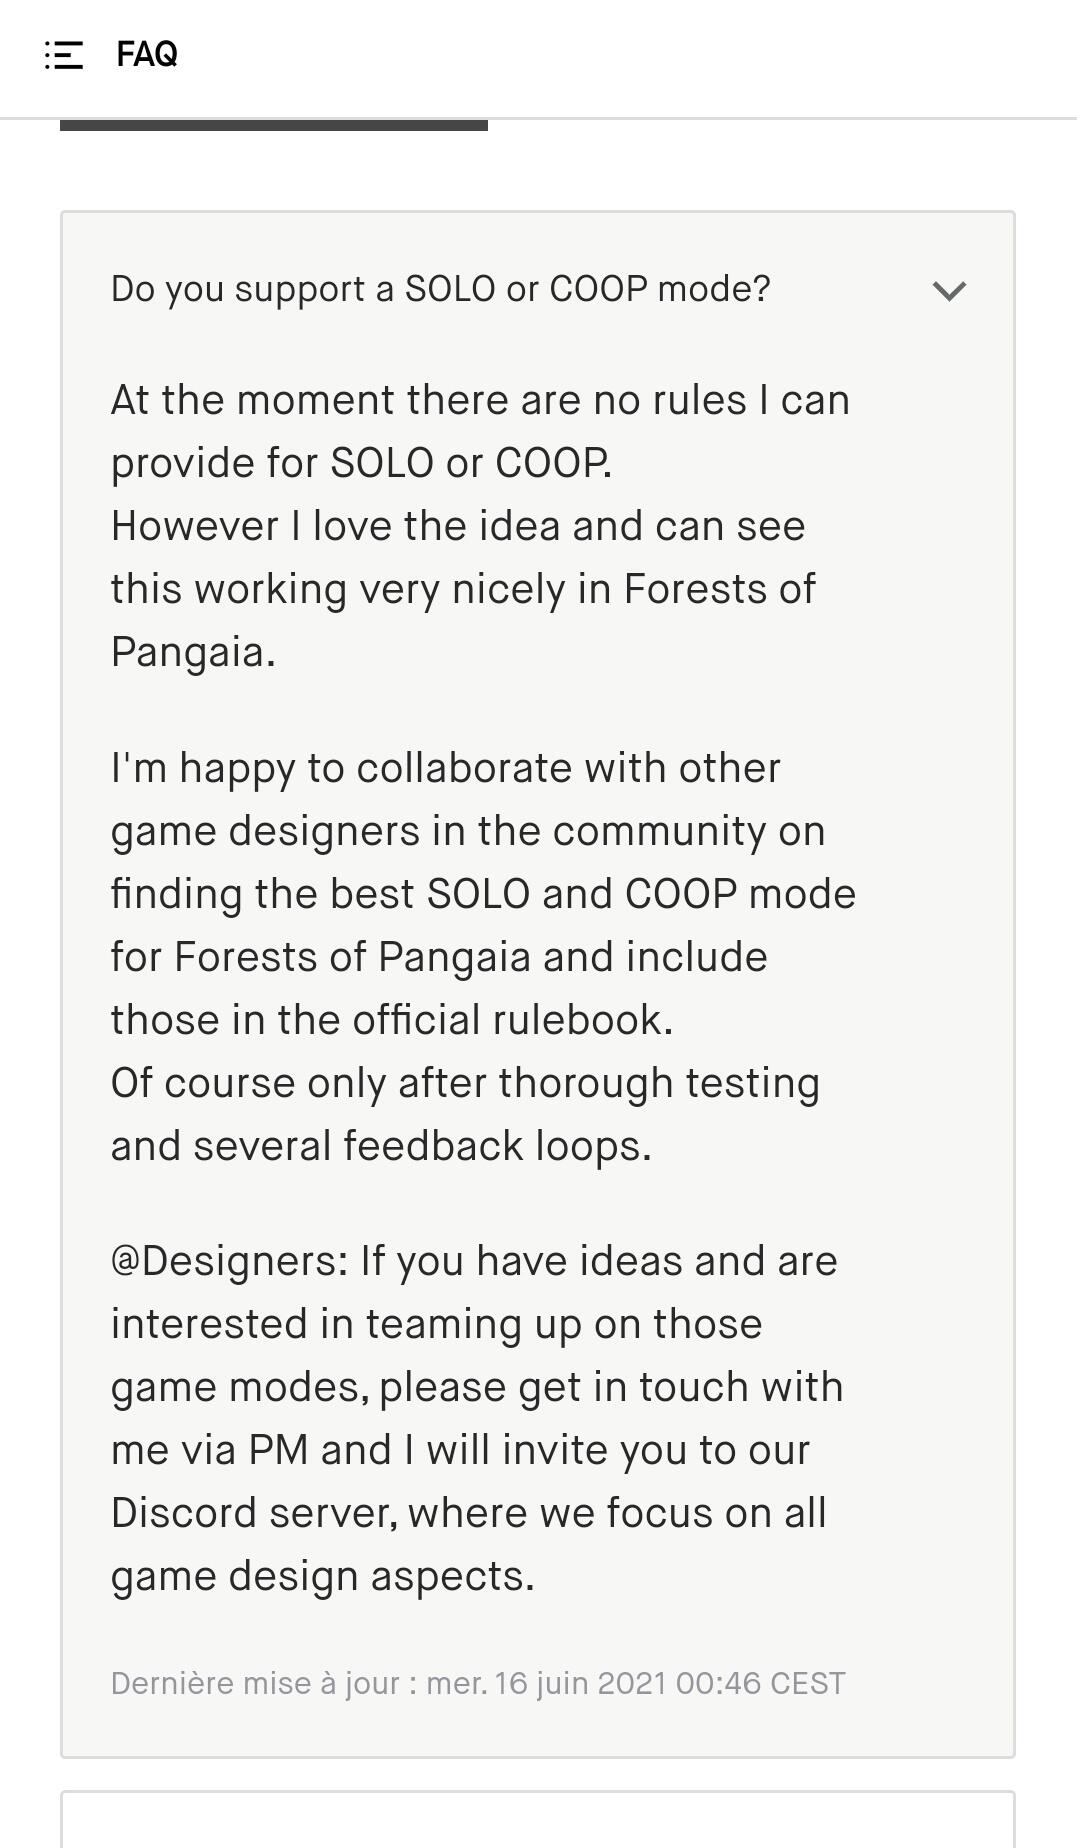The height and width of the screenshot is (1848, 1077).
Task: Open the section list menu icon
Action: tap(64, 55)
